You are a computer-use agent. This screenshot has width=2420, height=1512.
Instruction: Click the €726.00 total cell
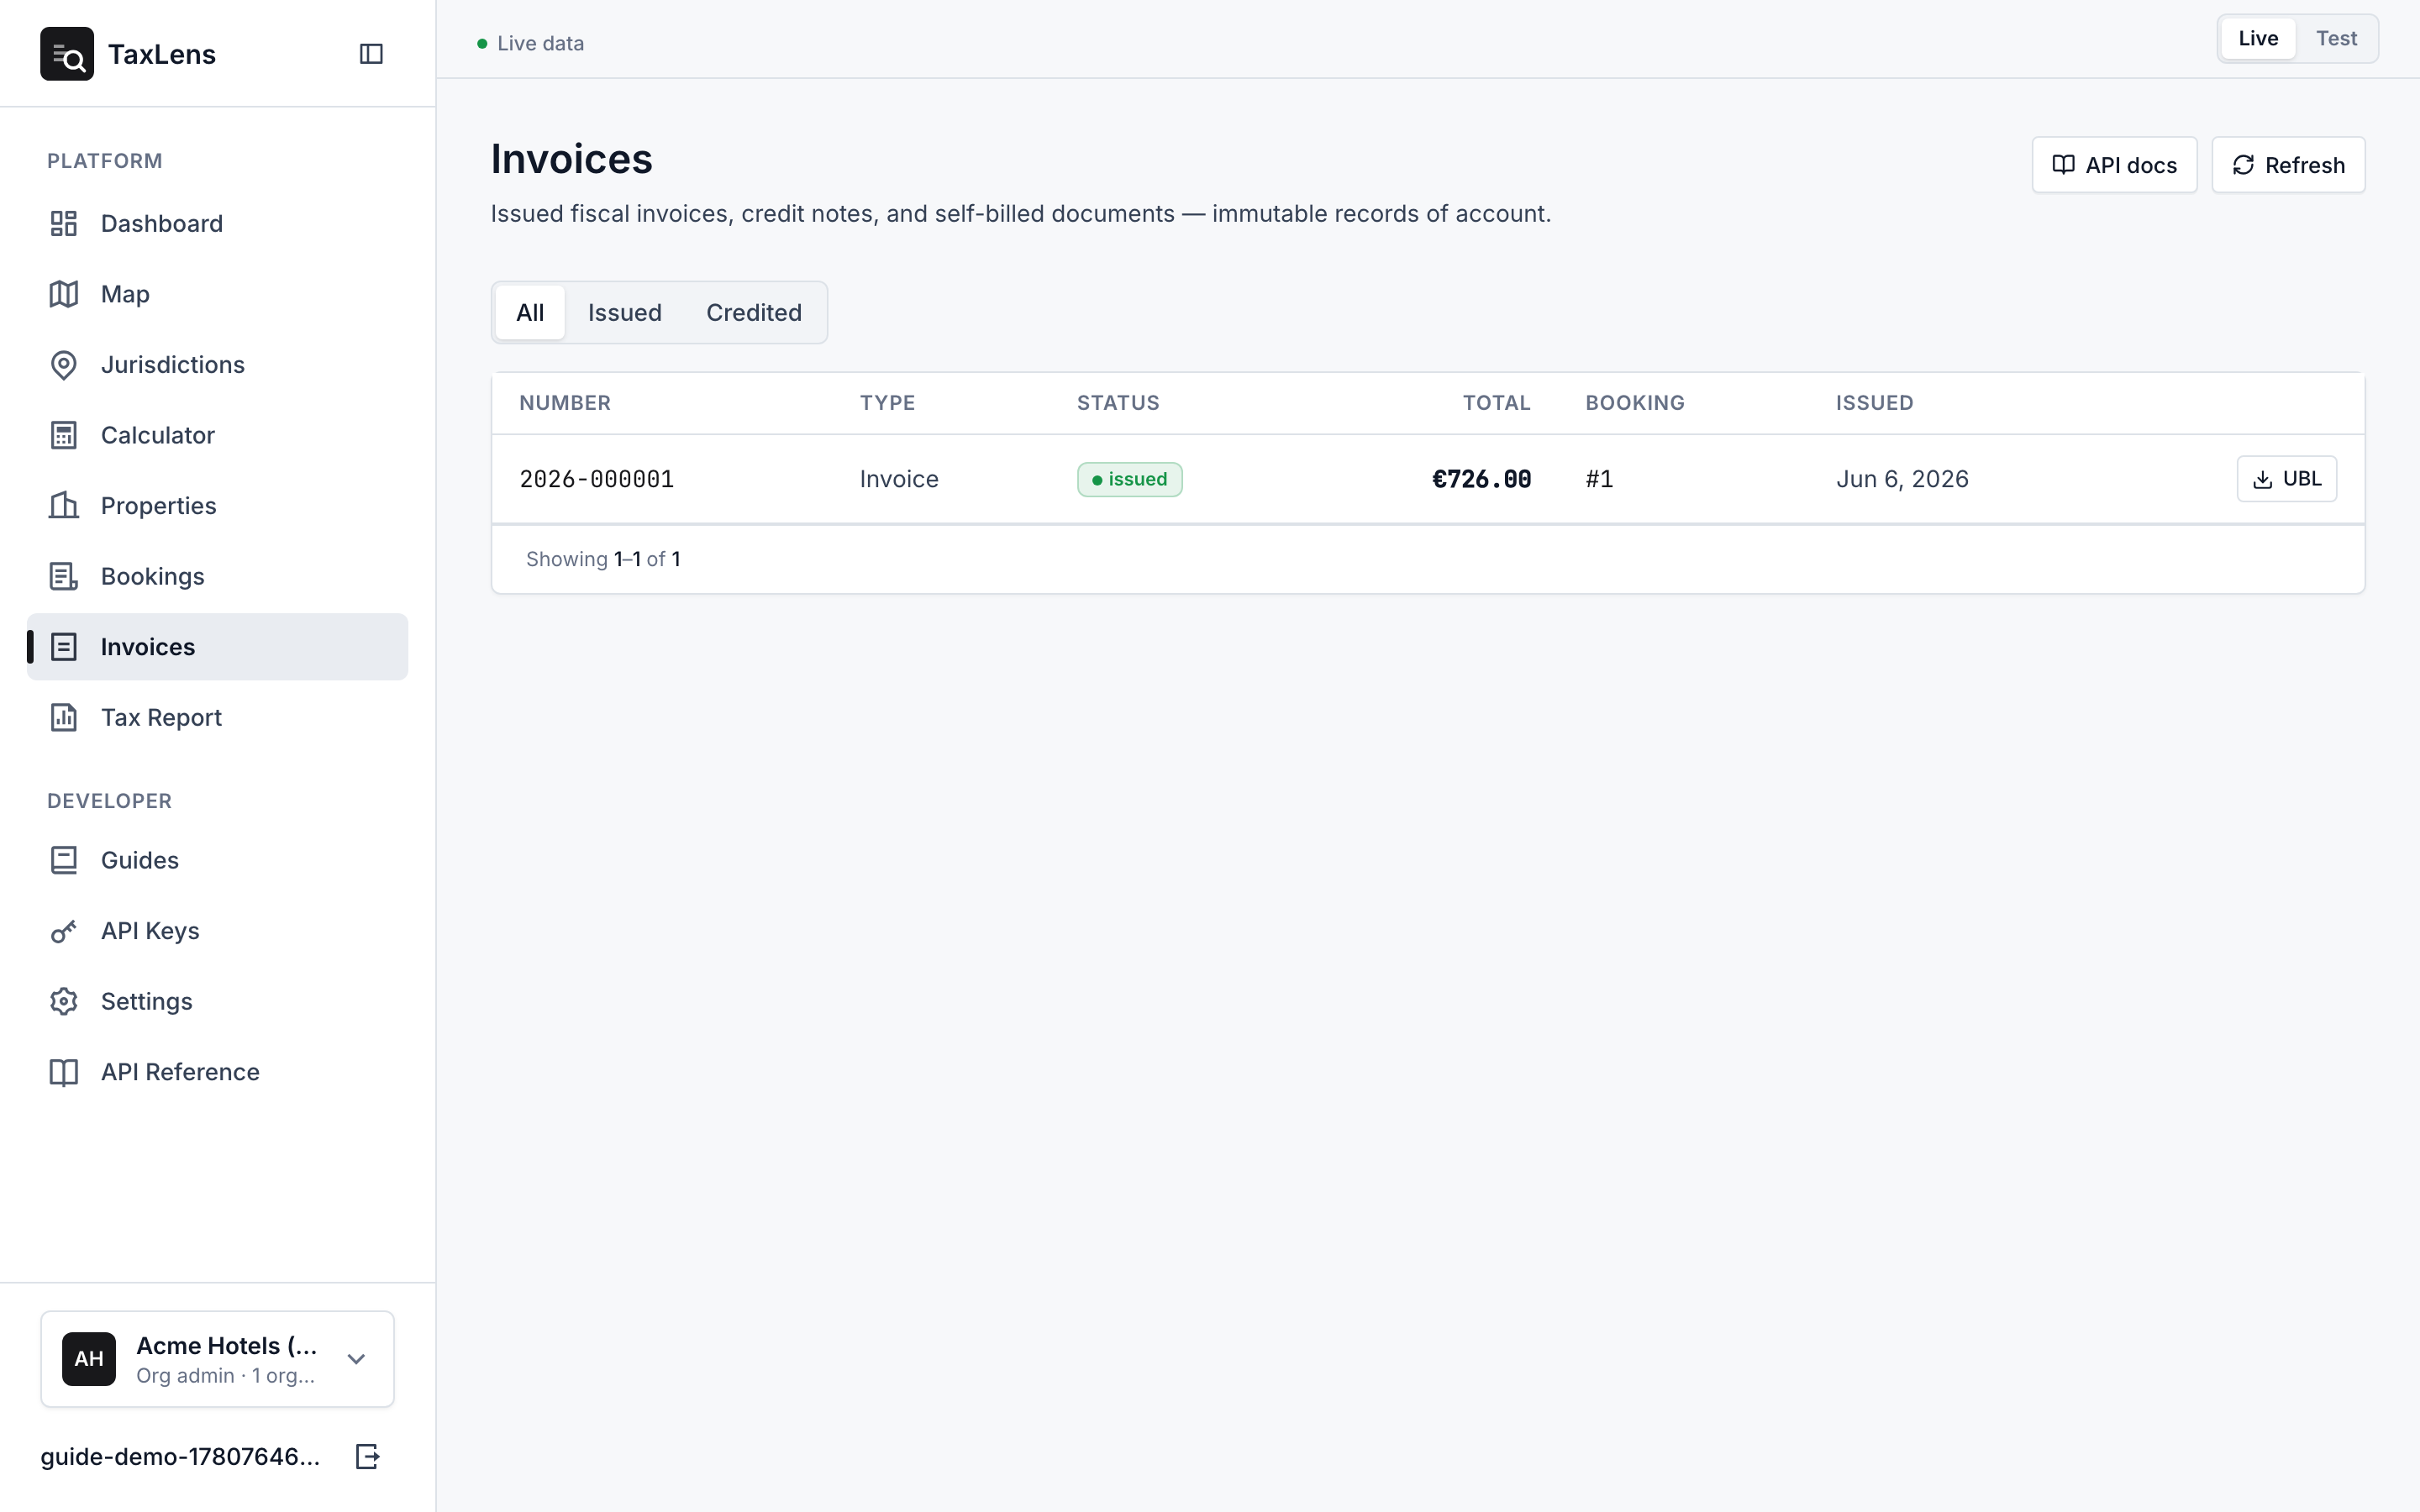coord(1481,479)
